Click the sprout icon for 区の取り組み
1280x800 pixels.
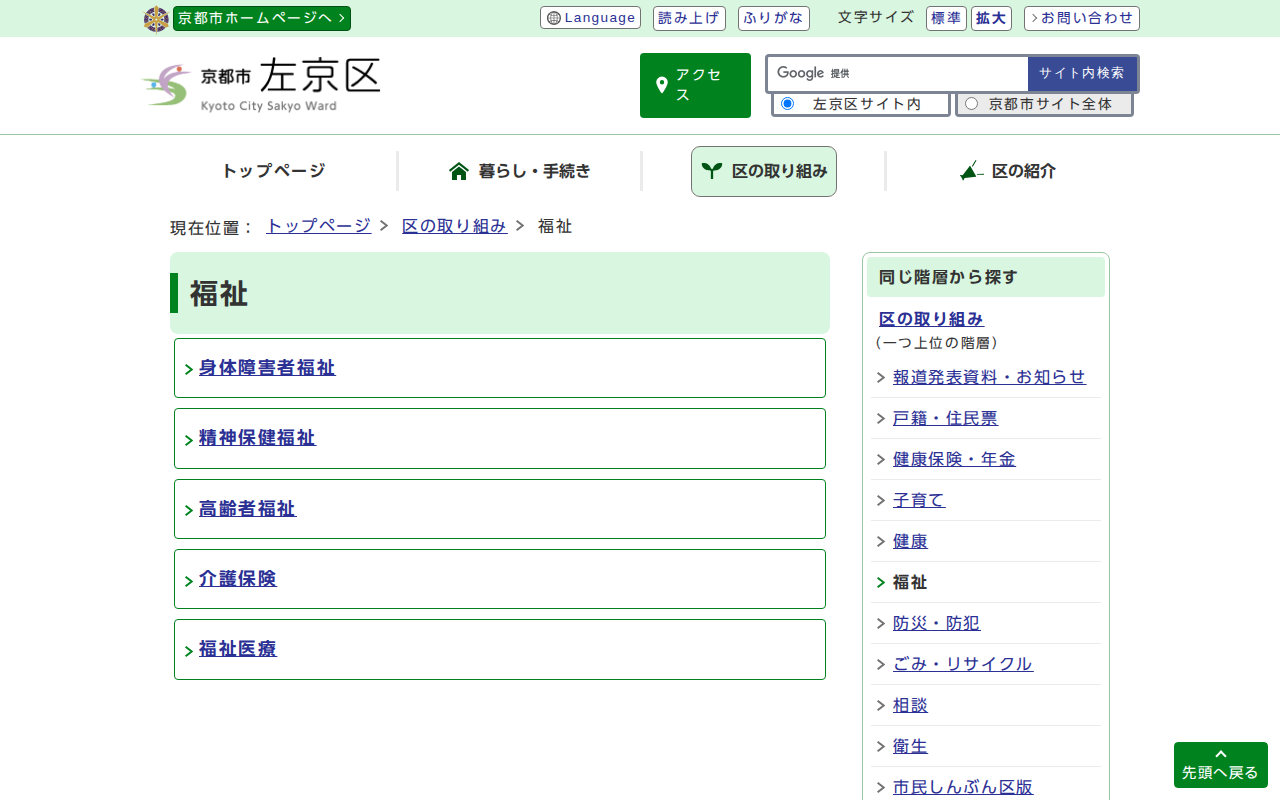pos(712,171)
